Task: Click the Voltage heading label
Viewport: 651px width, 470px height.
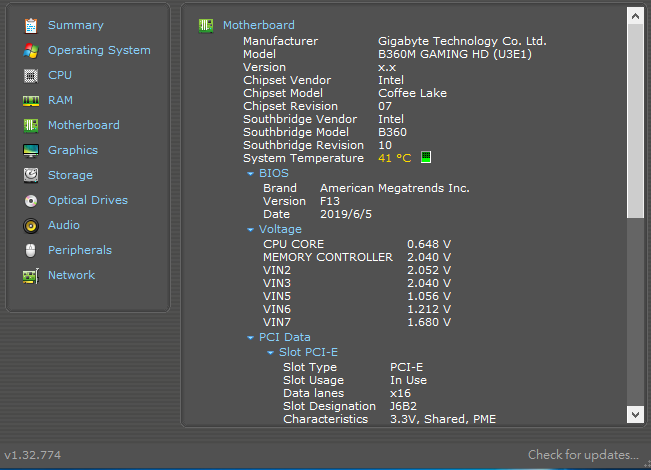Action: (280, 229)
